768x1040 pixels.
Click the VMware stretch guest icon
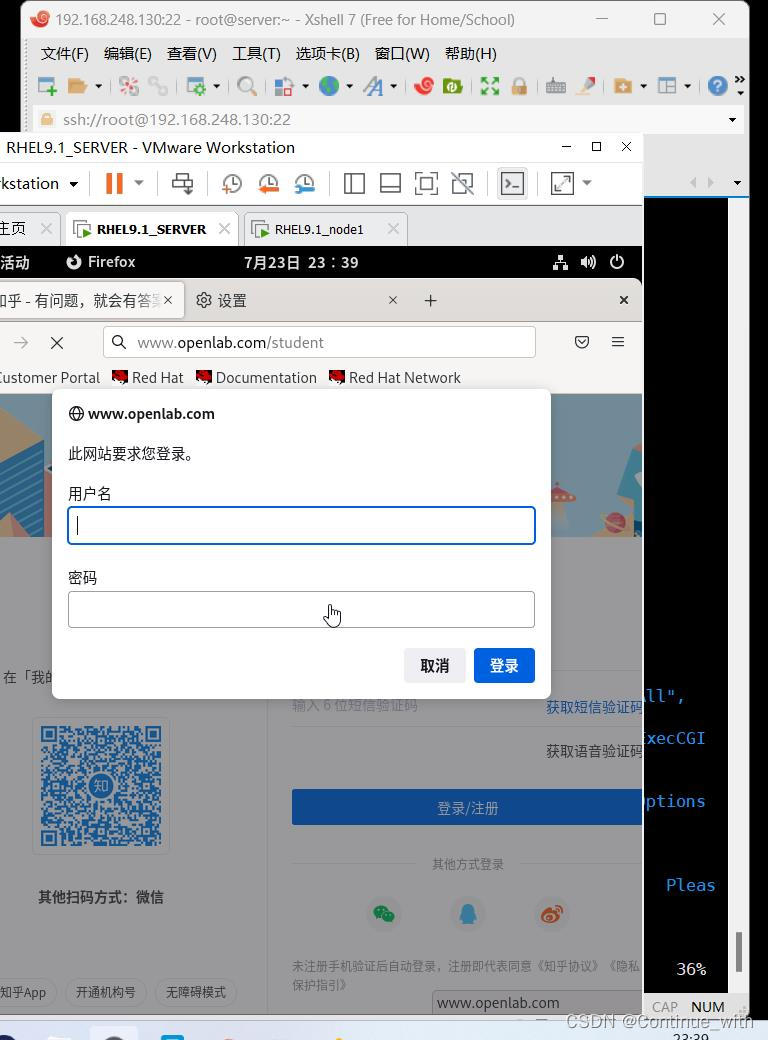tap(562, 184)
